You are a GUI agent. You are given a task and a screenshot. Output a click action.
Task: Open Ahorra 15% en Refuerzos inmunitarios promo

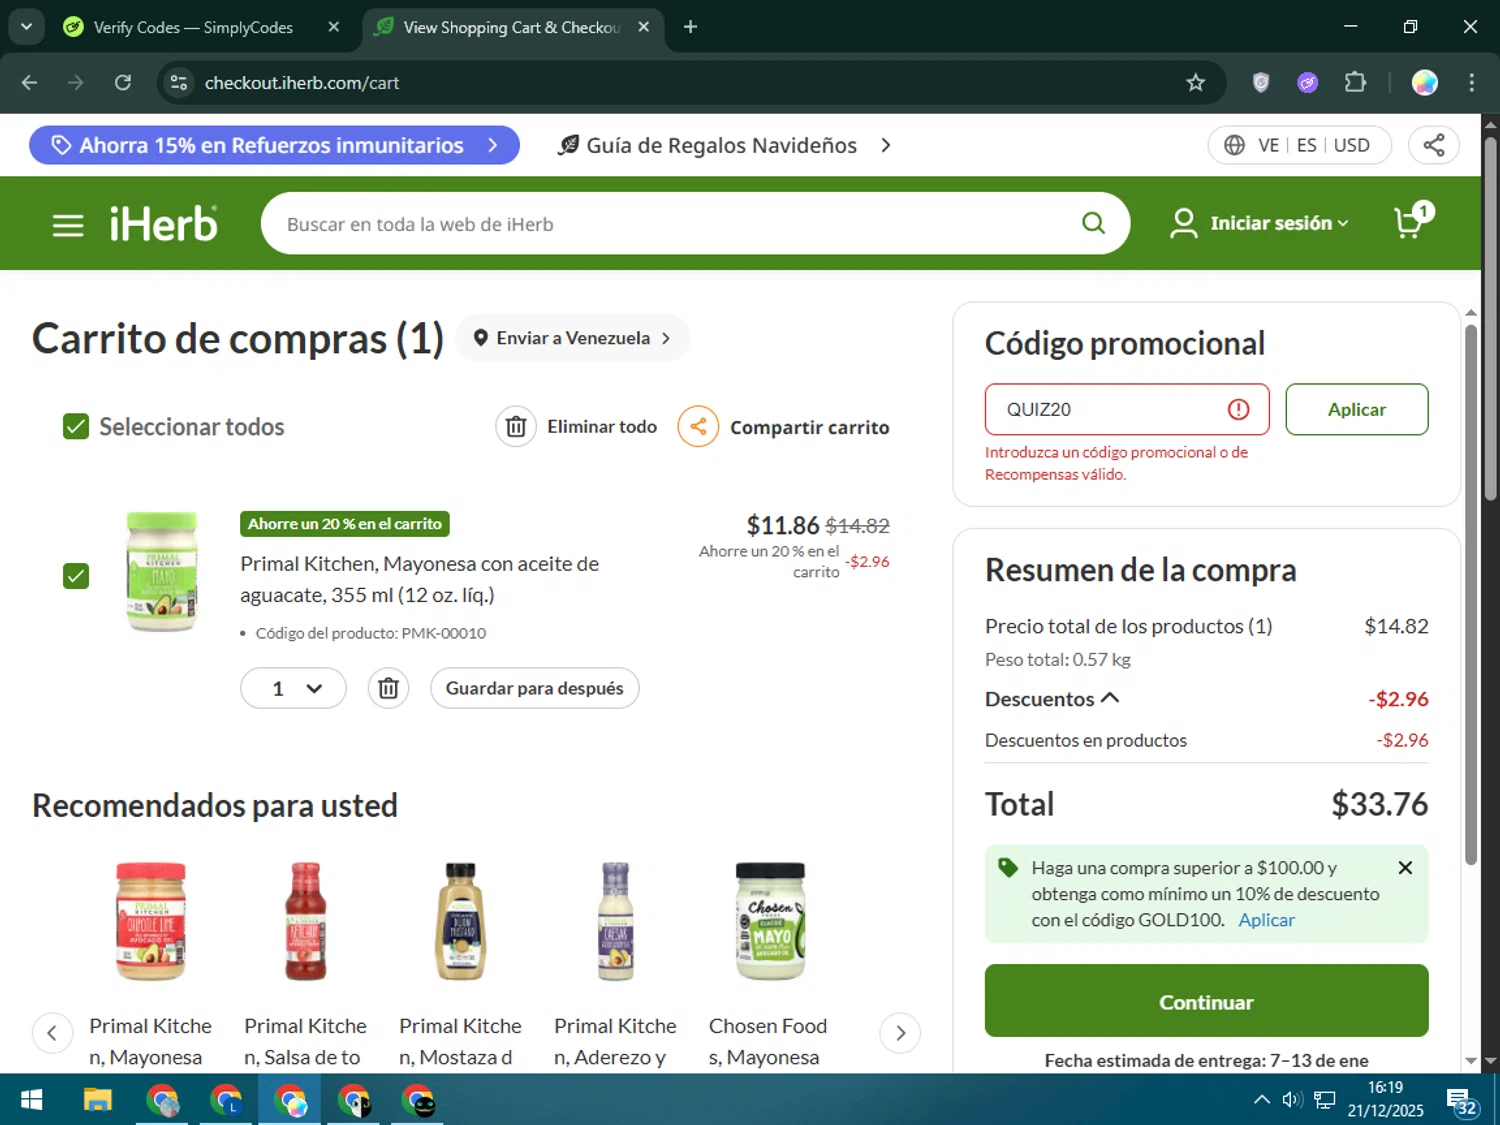pos(274,145)
